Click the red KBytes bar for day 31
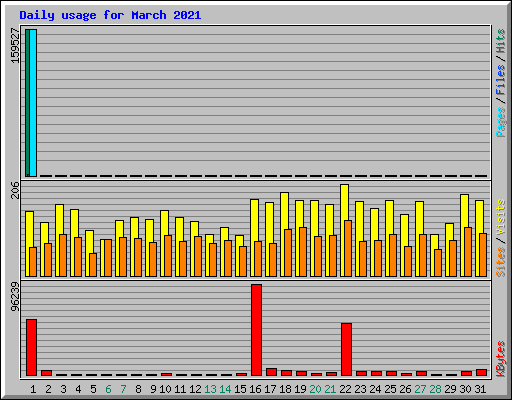Screen dimensions: 512x400 coord(481,372)
